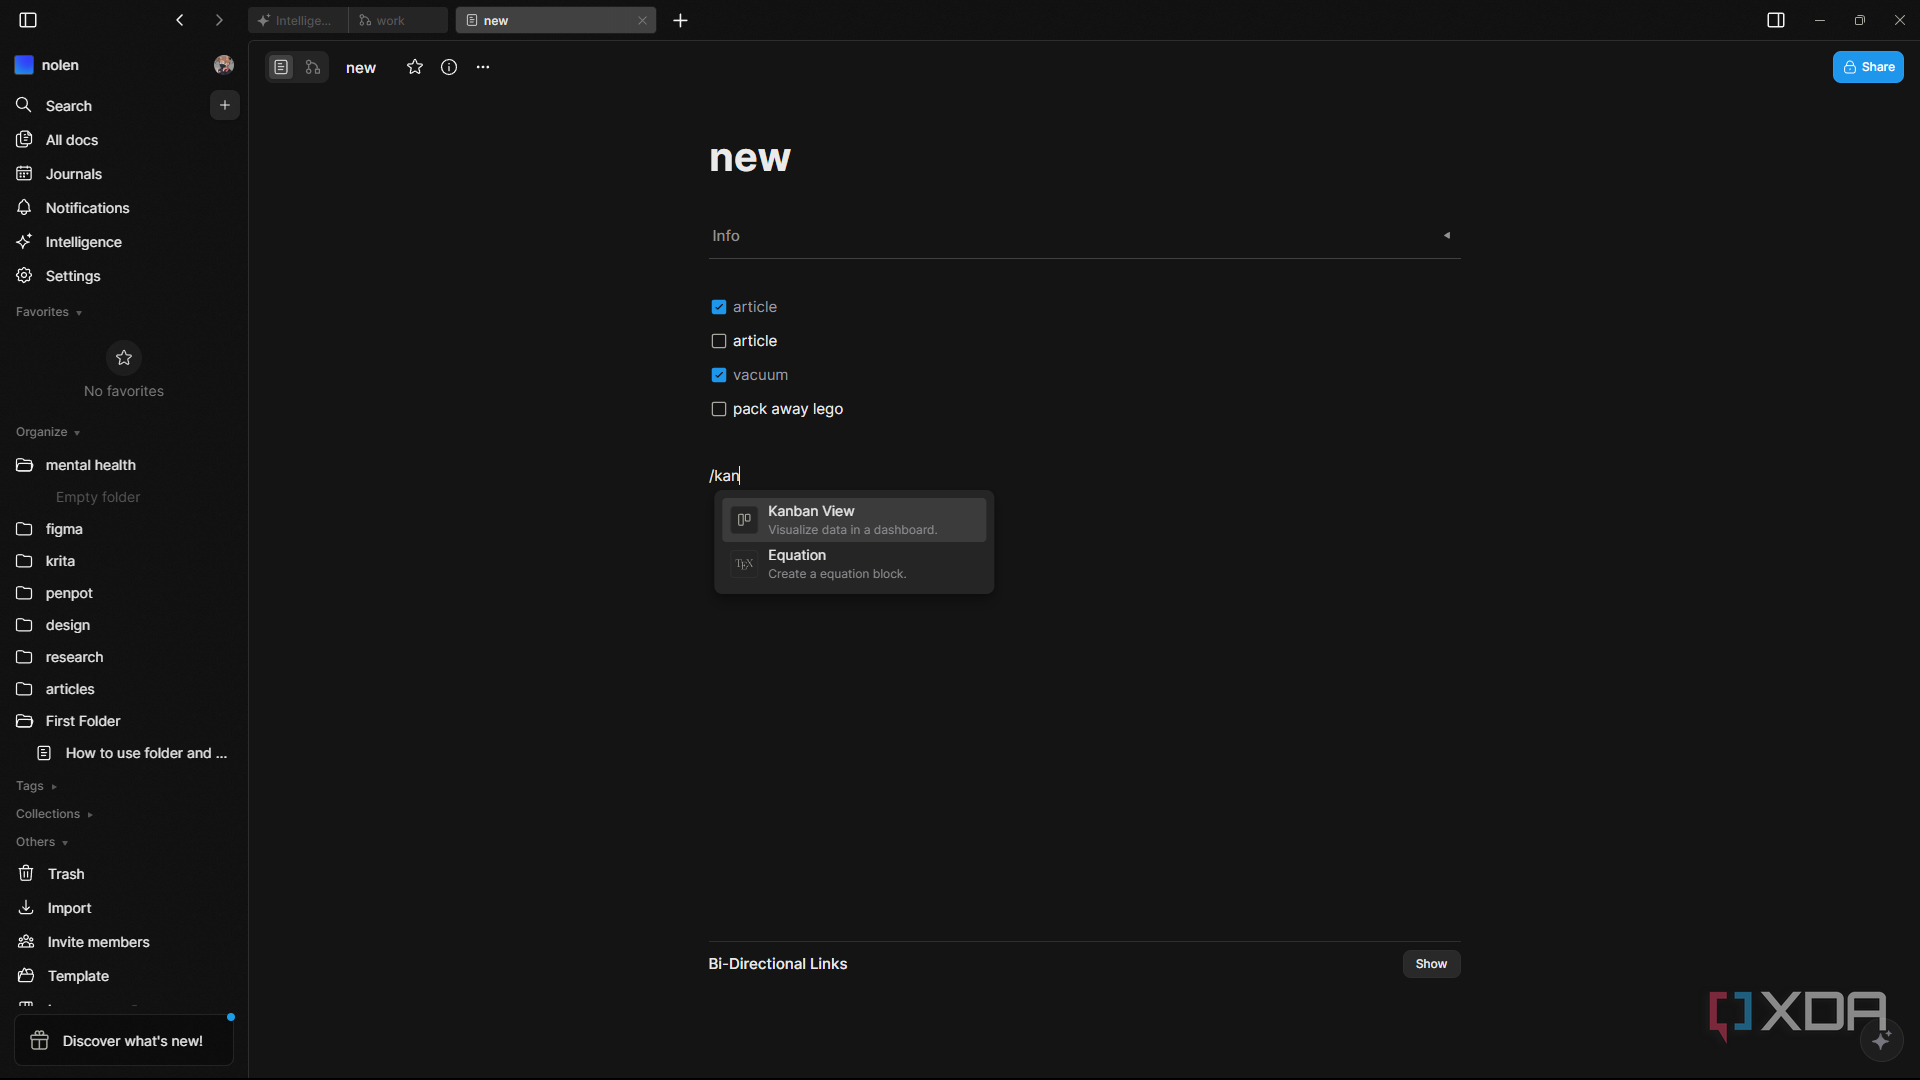The width and height of the screenshot is (1920, 1080).
Task: Check the pack away lego checkbox
Action: point(719,409)
